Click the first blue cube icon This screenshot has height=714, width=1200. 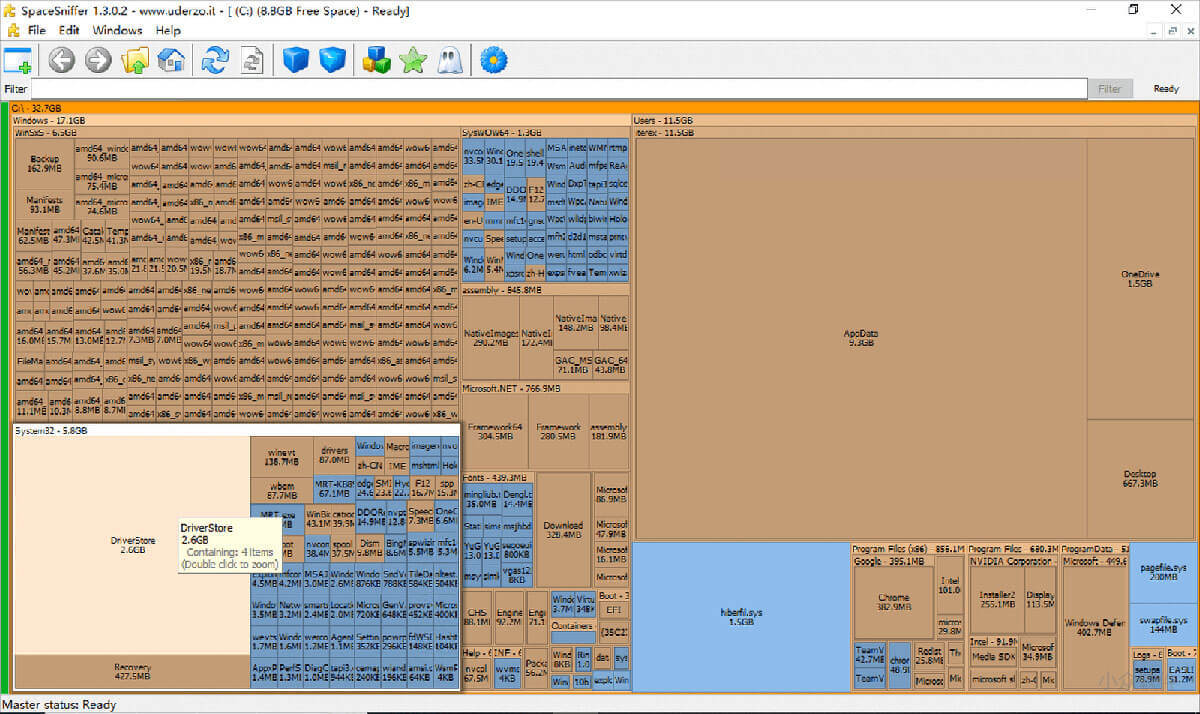[x=296, y=61]
